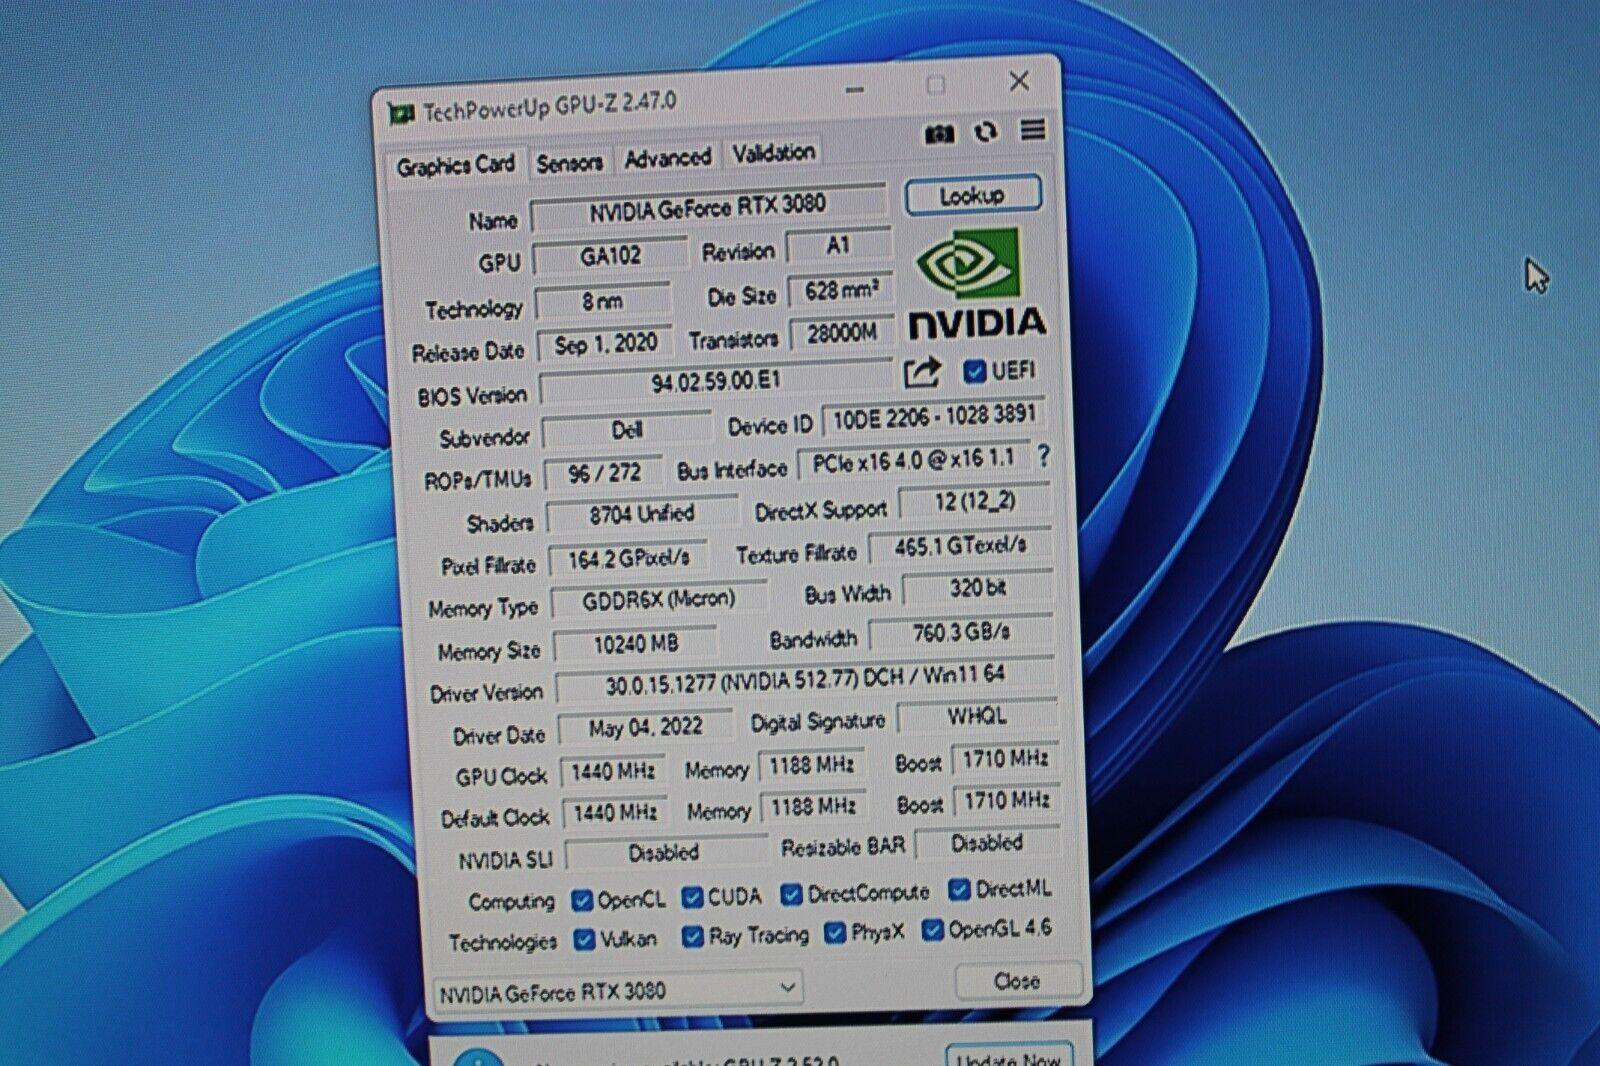This screenshot has height=1066, width=1600.
Task: Toggle the DirectCompute checkbox
Action: [x=791, y=893]
